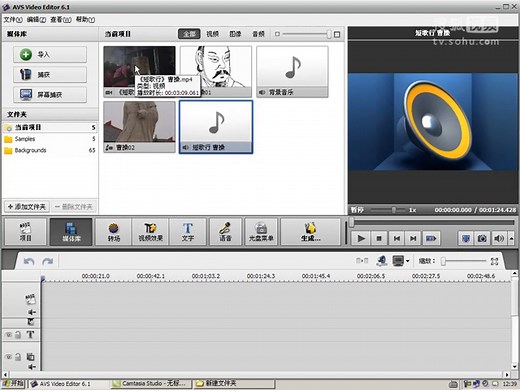
Task: Open the 媒体库 media library section
Action: pos(71,232)
